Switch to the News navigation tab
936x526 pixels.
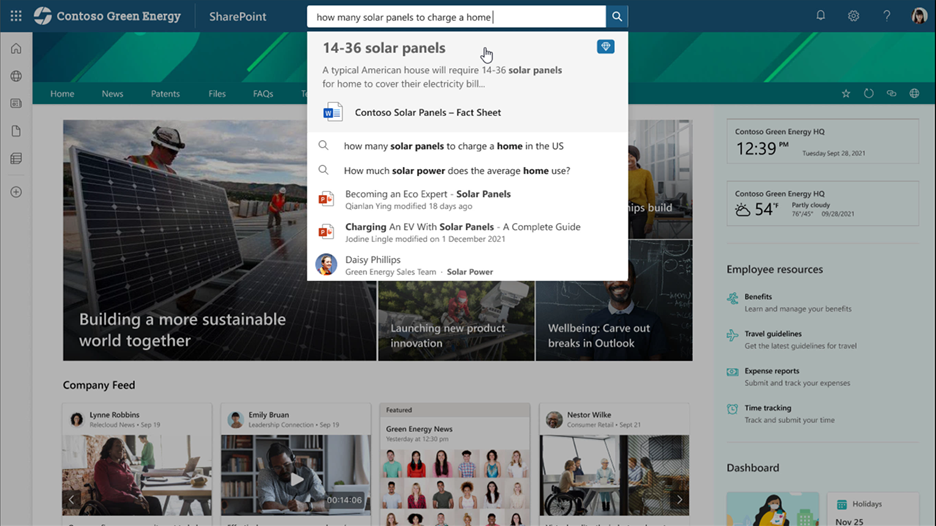(x=112, y=94)
